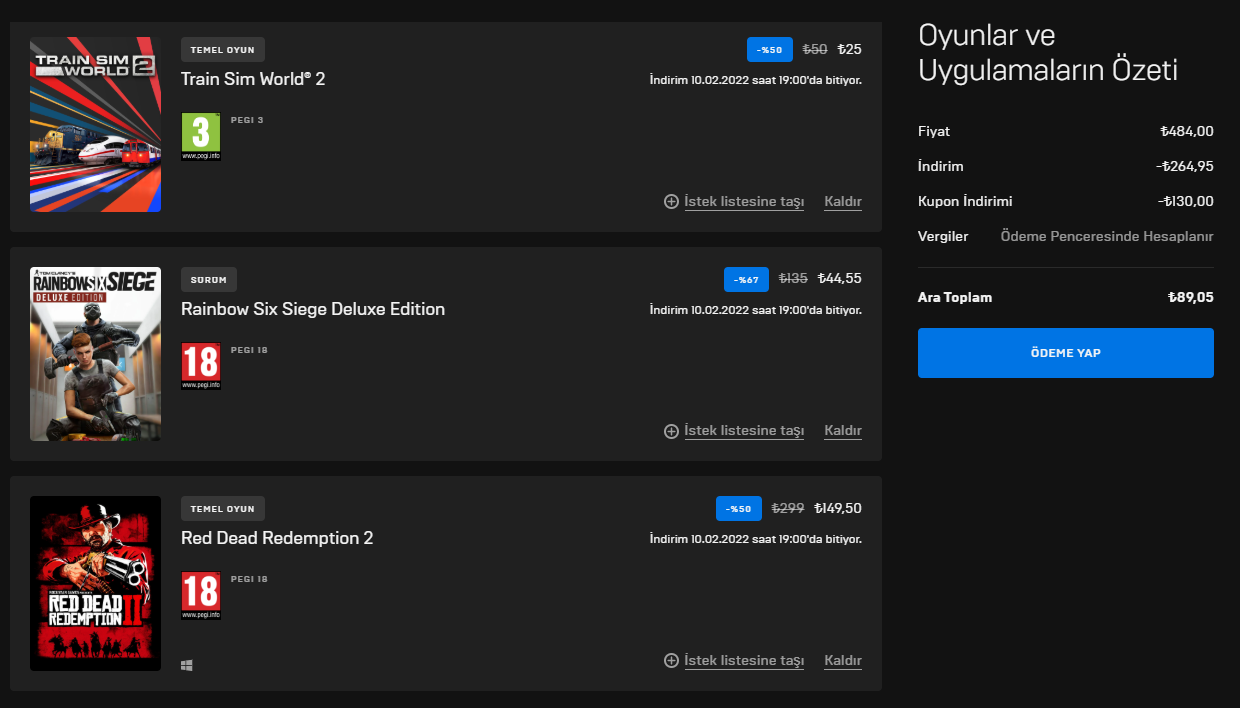
Task: Click the discounted price ₺149,50
Action: [x=838, y=508]
